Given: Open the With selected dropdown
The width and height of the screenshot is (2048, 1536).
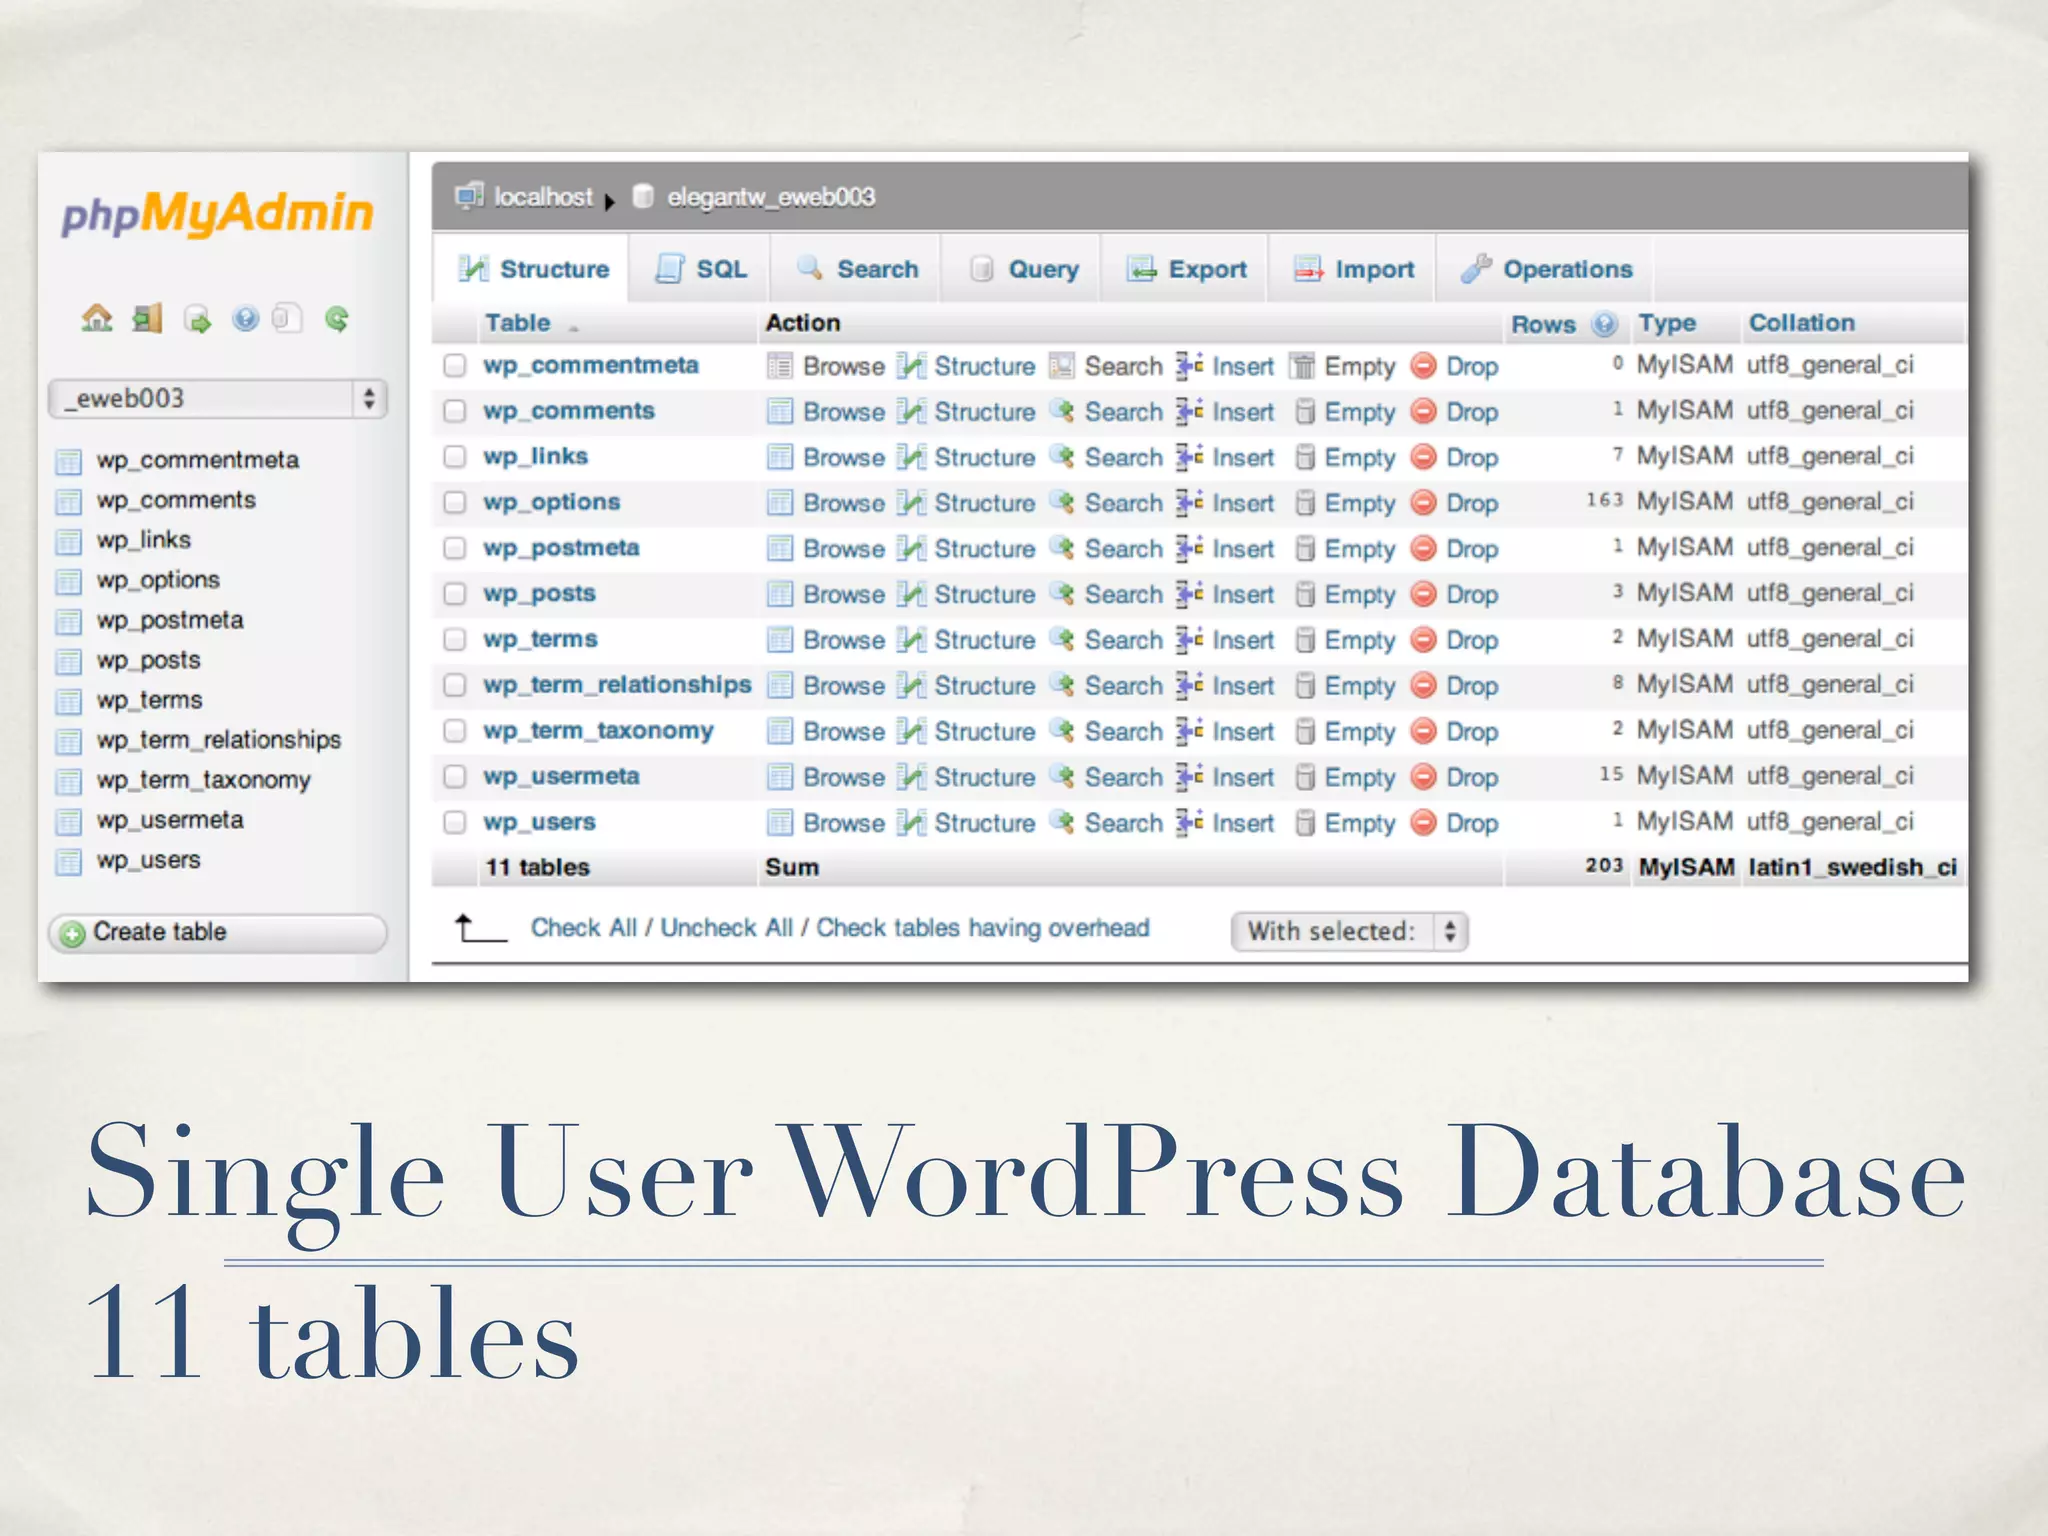Looking at the screenshot, I should 1349,931.
